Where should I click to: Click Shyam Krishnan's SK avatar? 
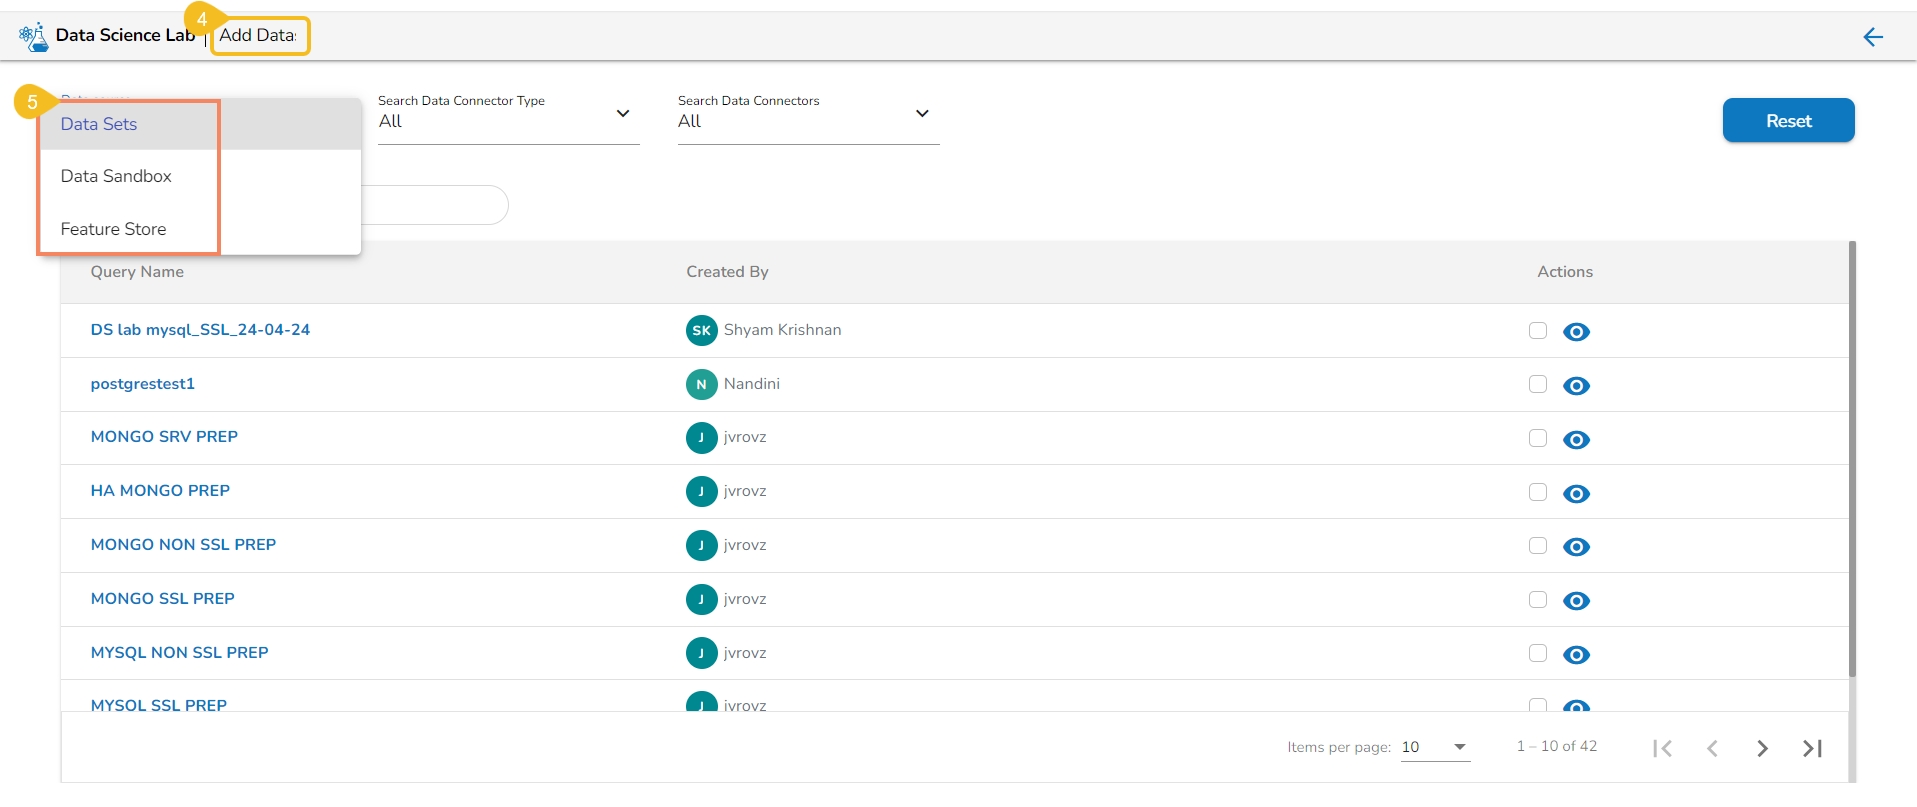click(x=701, y=330)
